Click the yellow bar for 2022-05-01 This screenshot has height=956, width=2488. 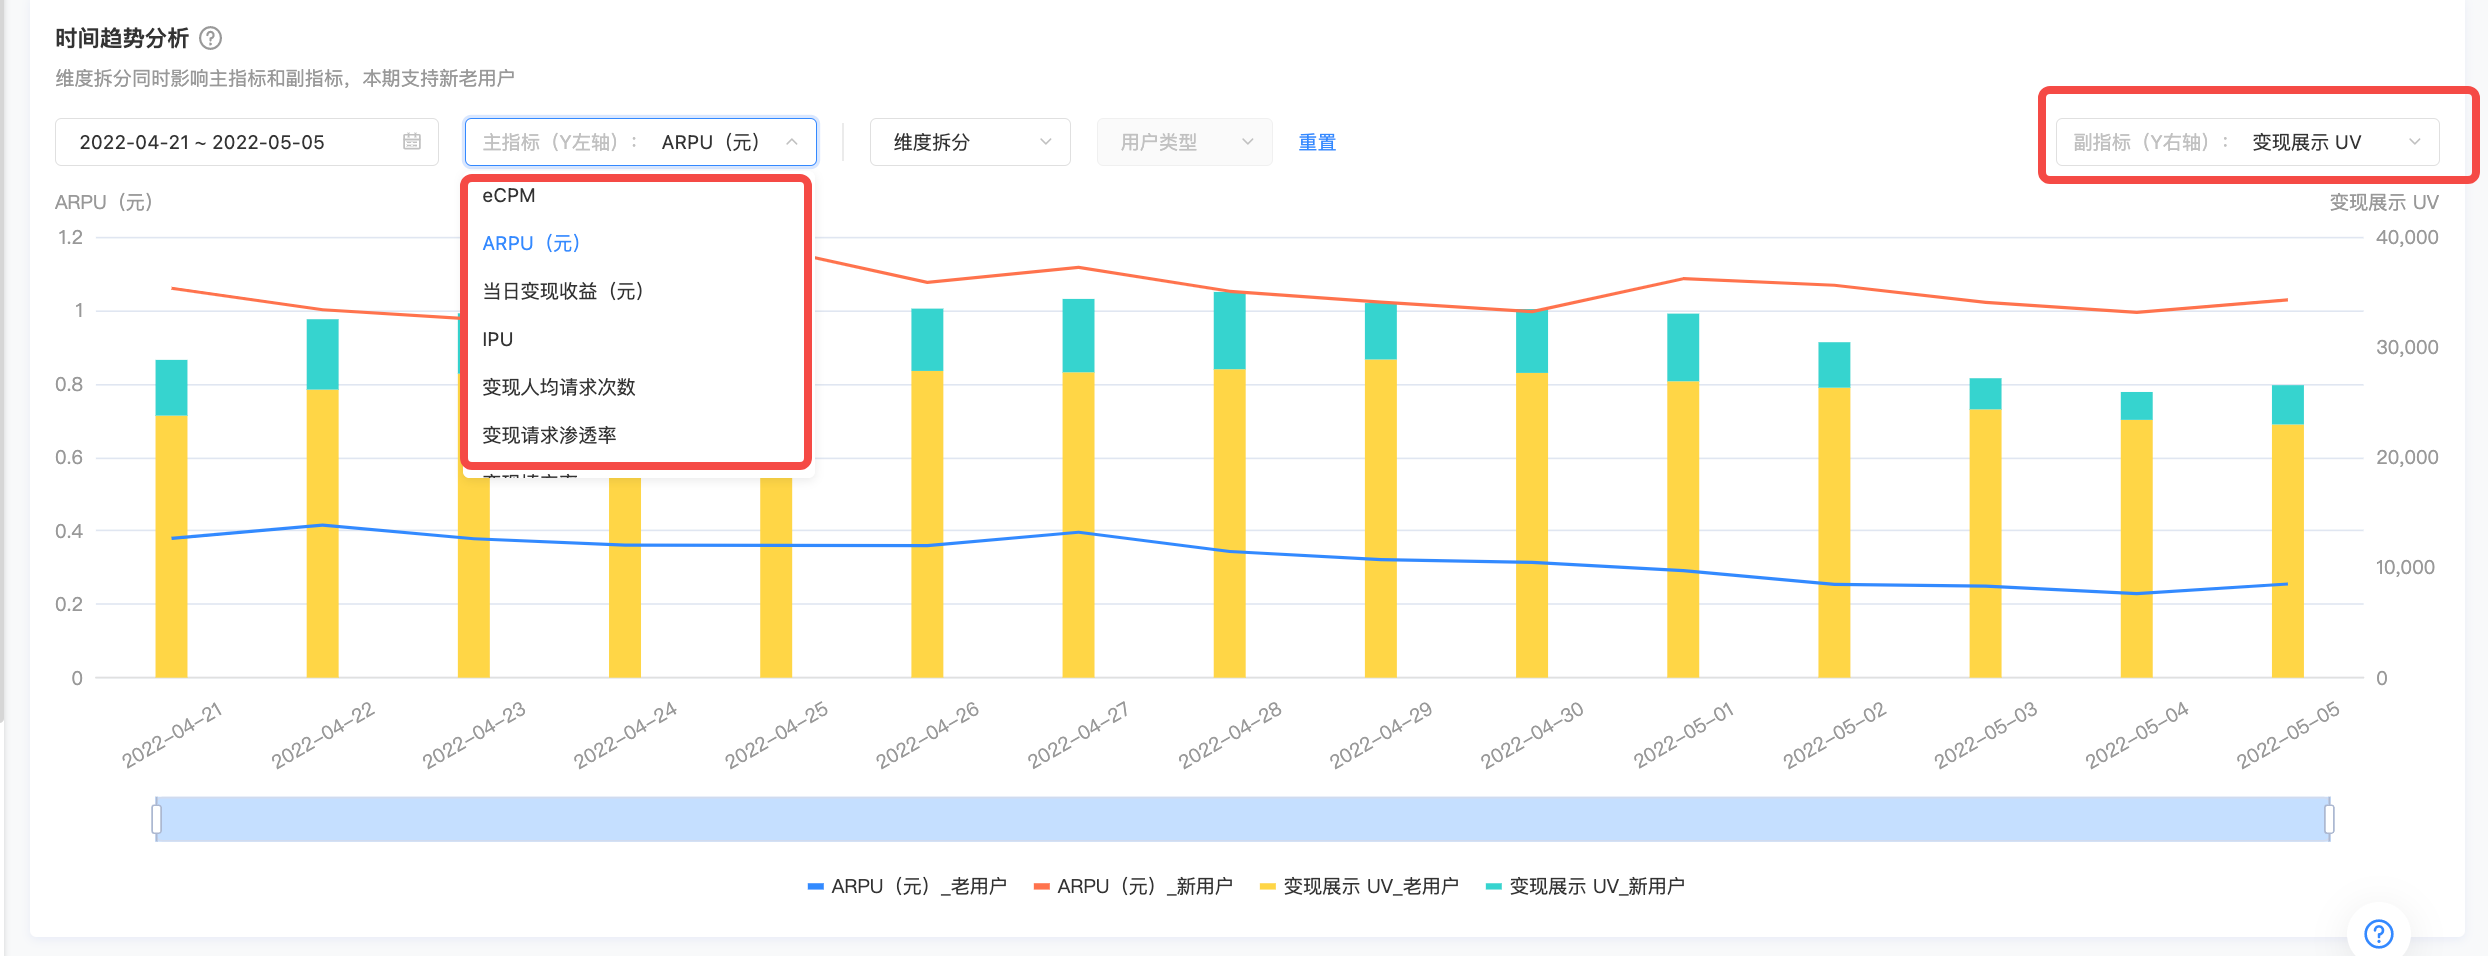tap(1683, 529)
